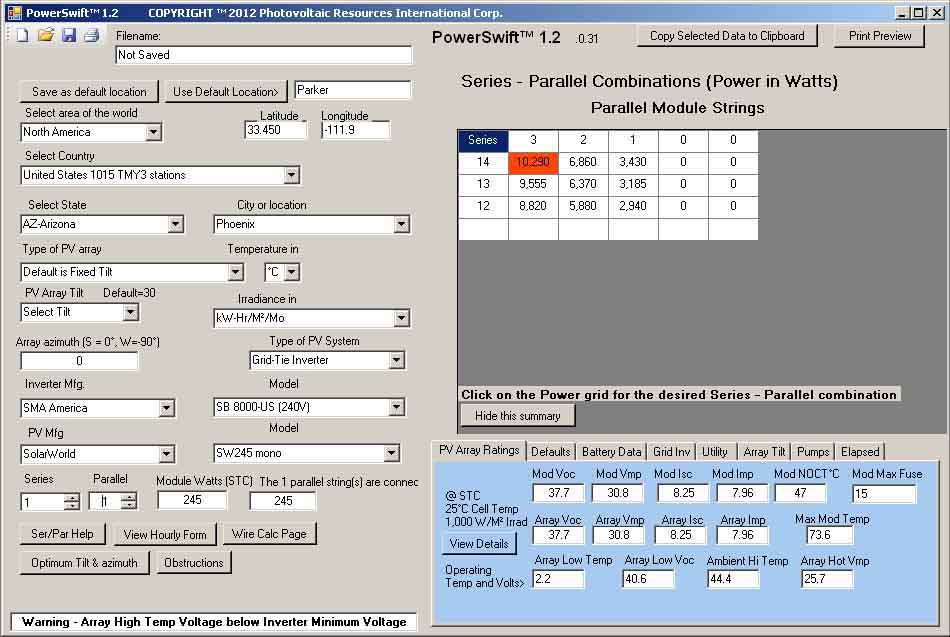Image resolution: width=950 pixels, height=637 pixels.
Task: Open the PV module Model dropdown
Action: [391, 453]
